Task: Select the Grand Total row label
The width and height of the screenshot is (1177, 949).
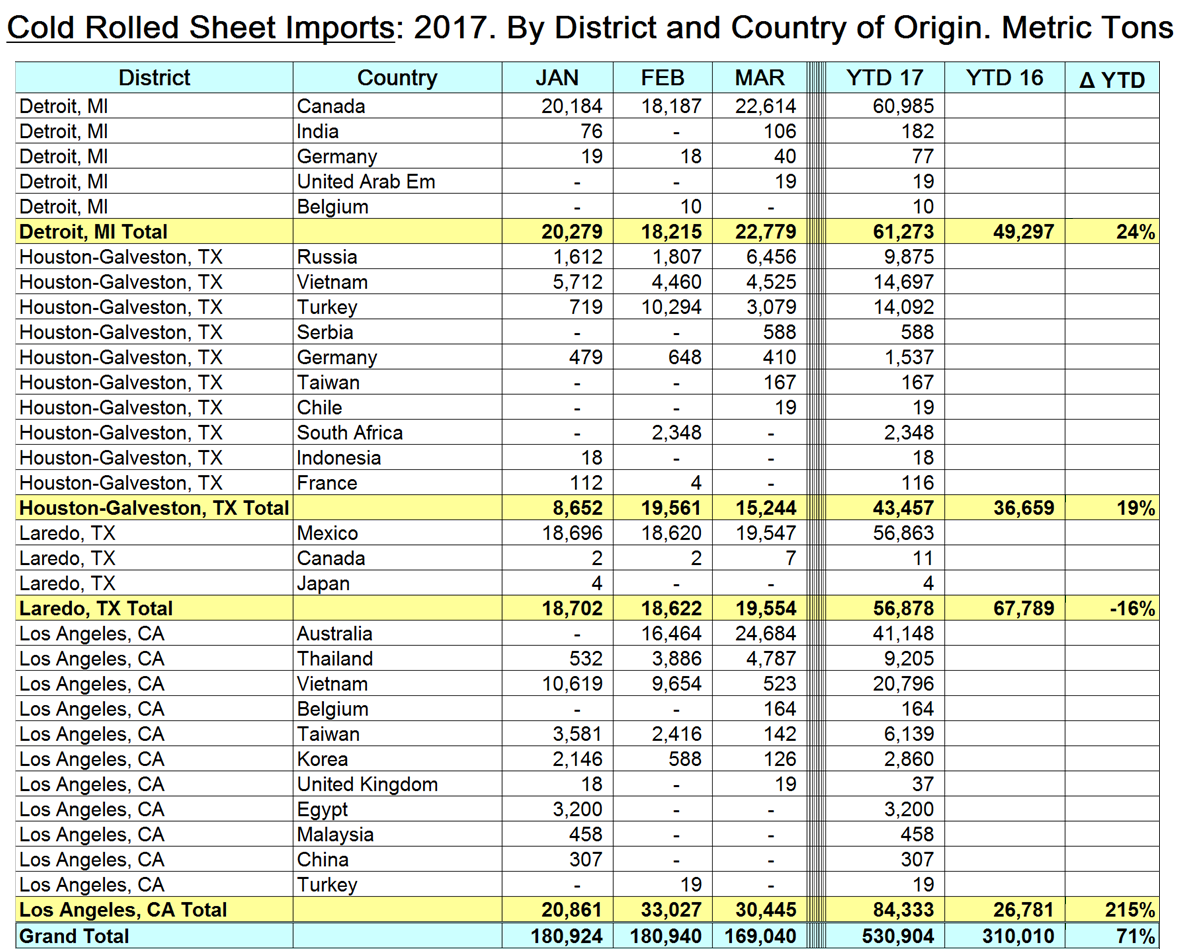Action: 74,936
